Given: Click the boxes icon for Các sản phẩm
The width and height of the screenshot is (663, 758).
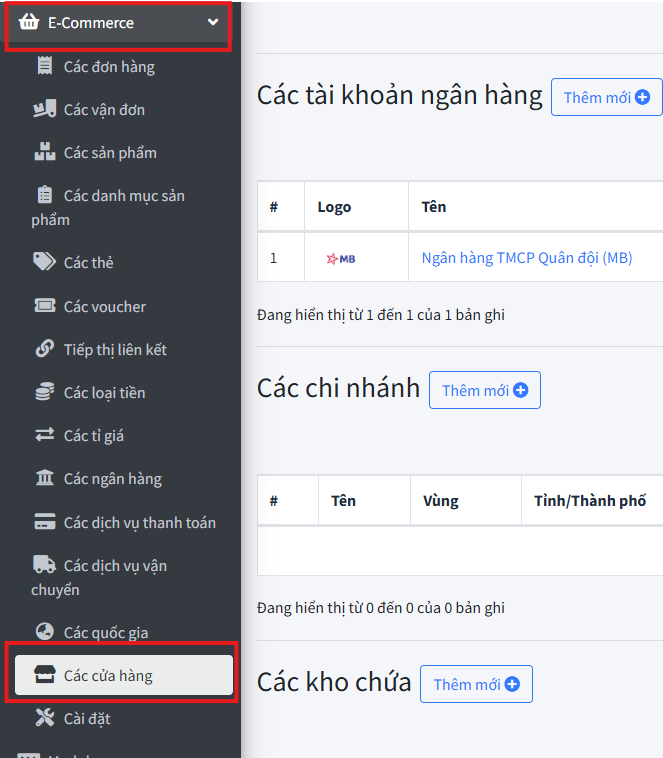Looking at the screenshot, I should tap(44, 152).
